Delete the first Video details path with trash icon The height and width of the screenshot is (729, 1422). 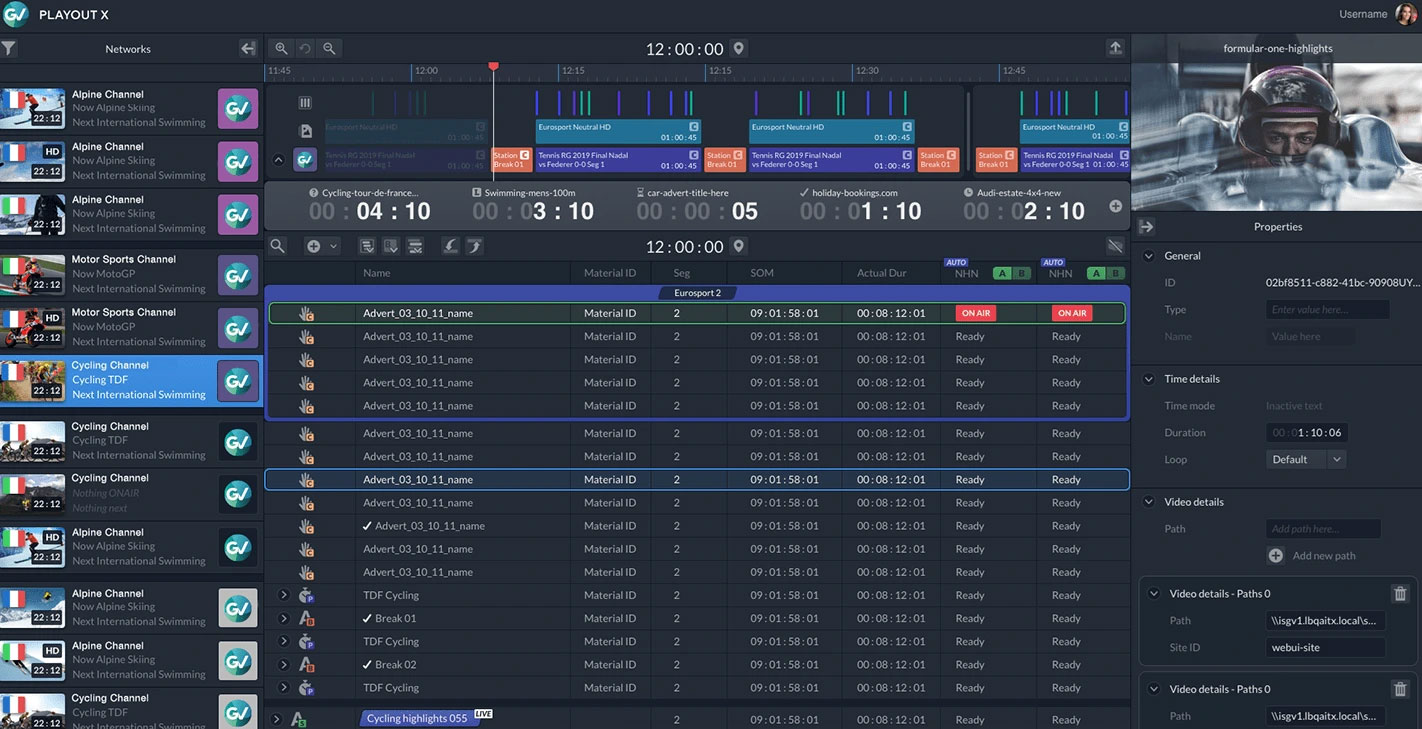click(1400, 594)
